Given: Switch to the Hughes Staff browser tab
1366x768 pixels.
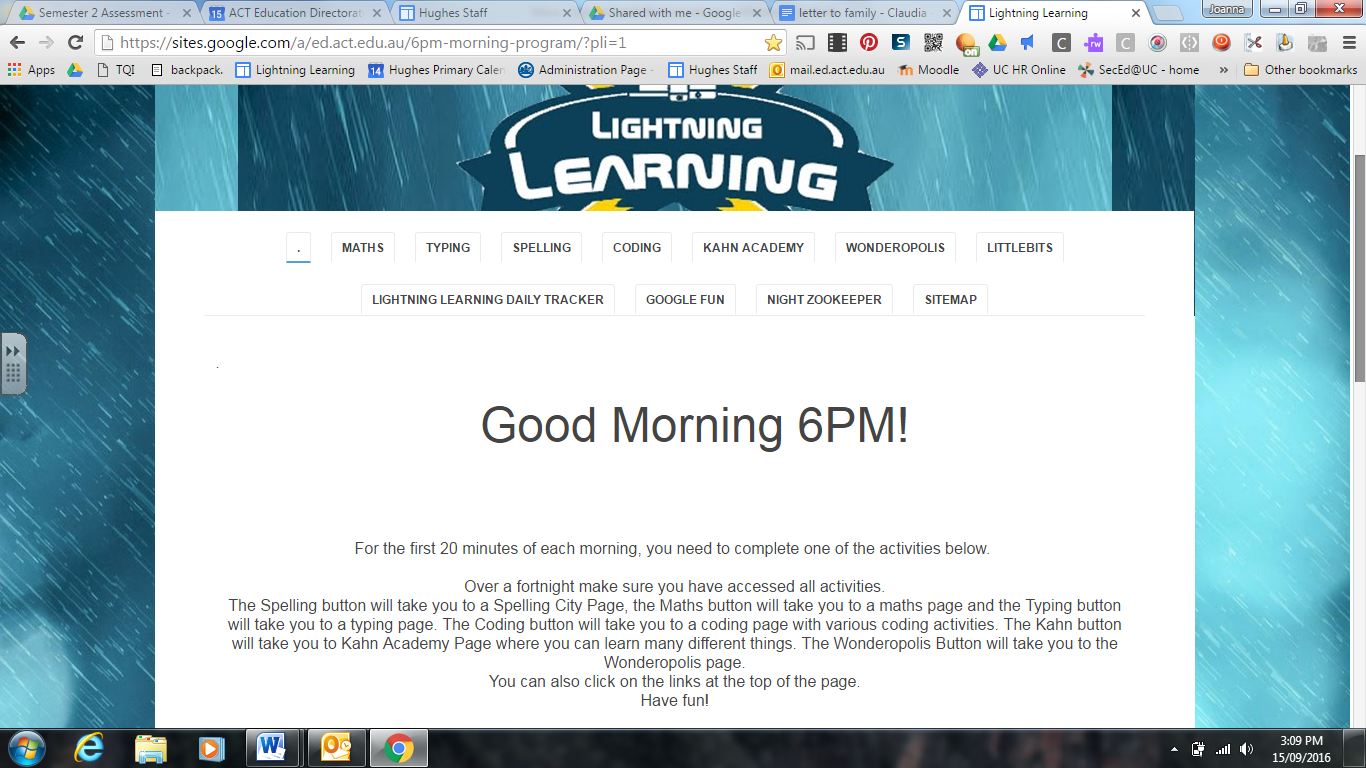Looking at the screenshot, I should (x=480, y=13).
